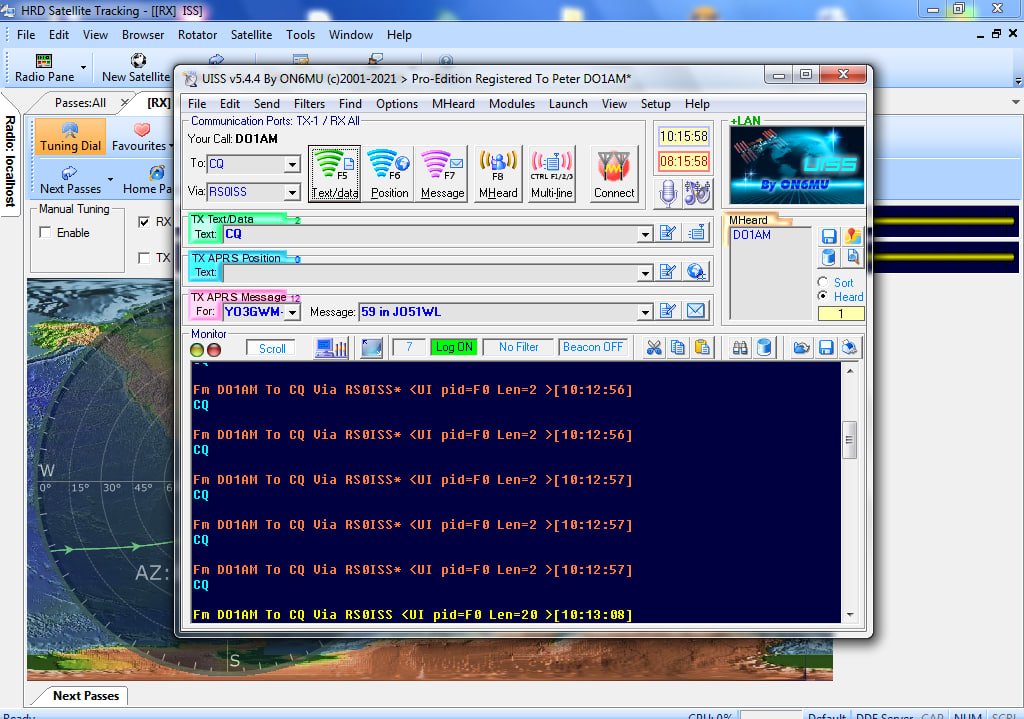Click the copy icon in Monitor toolbar

pyautogui.click(x=677, y=347)
